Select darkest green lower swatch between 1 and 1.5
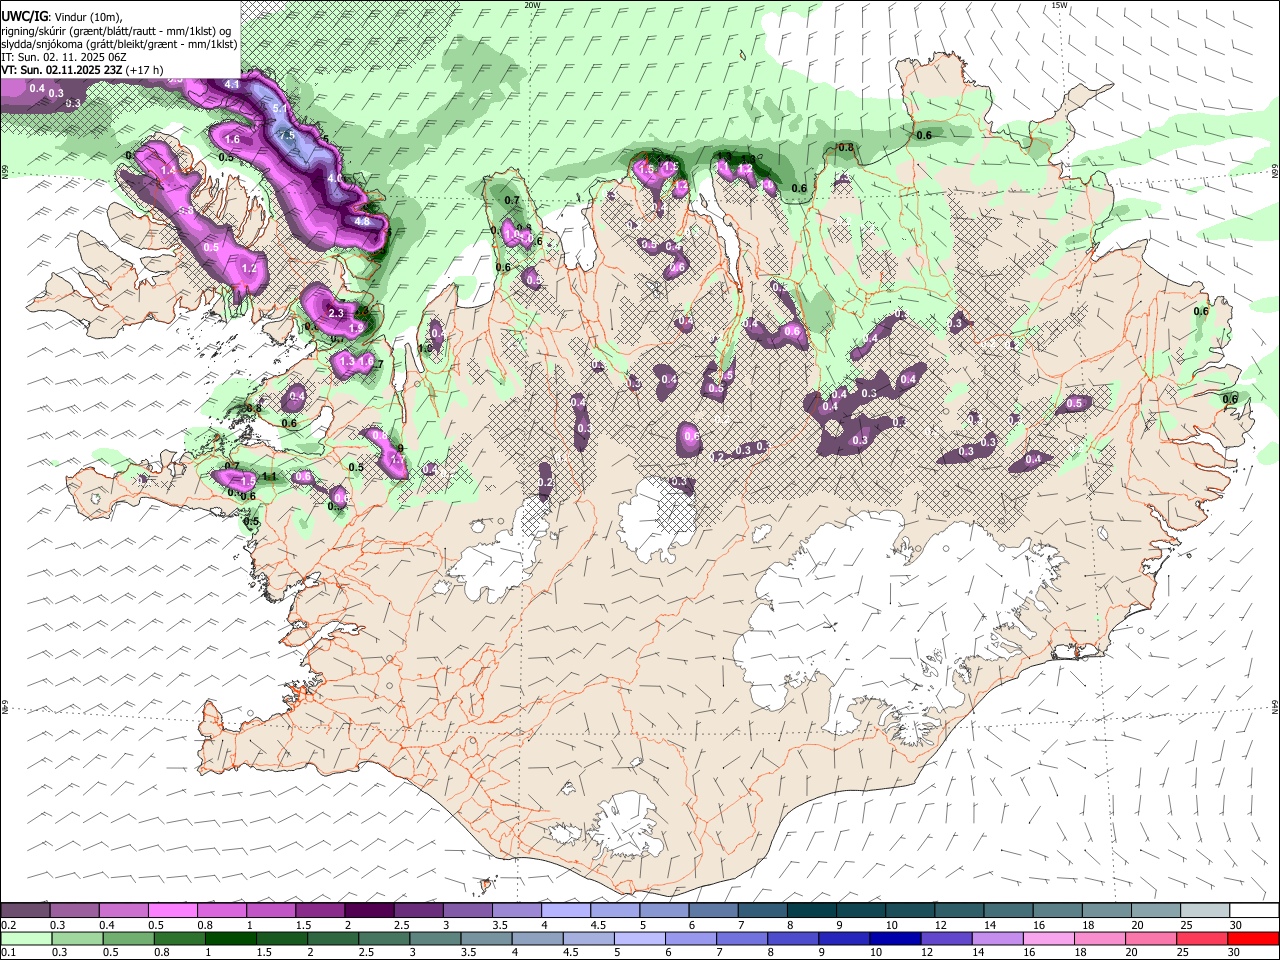Image resolution: width=1280 pixels, height=960 pixels. click(x=230, y=938)
